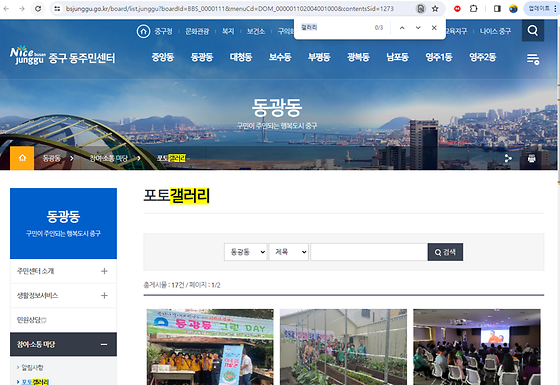The width and height of the screenshot is (560, 385).
Task: Open the Chrome profile avatar
Action: pos(513,9)
